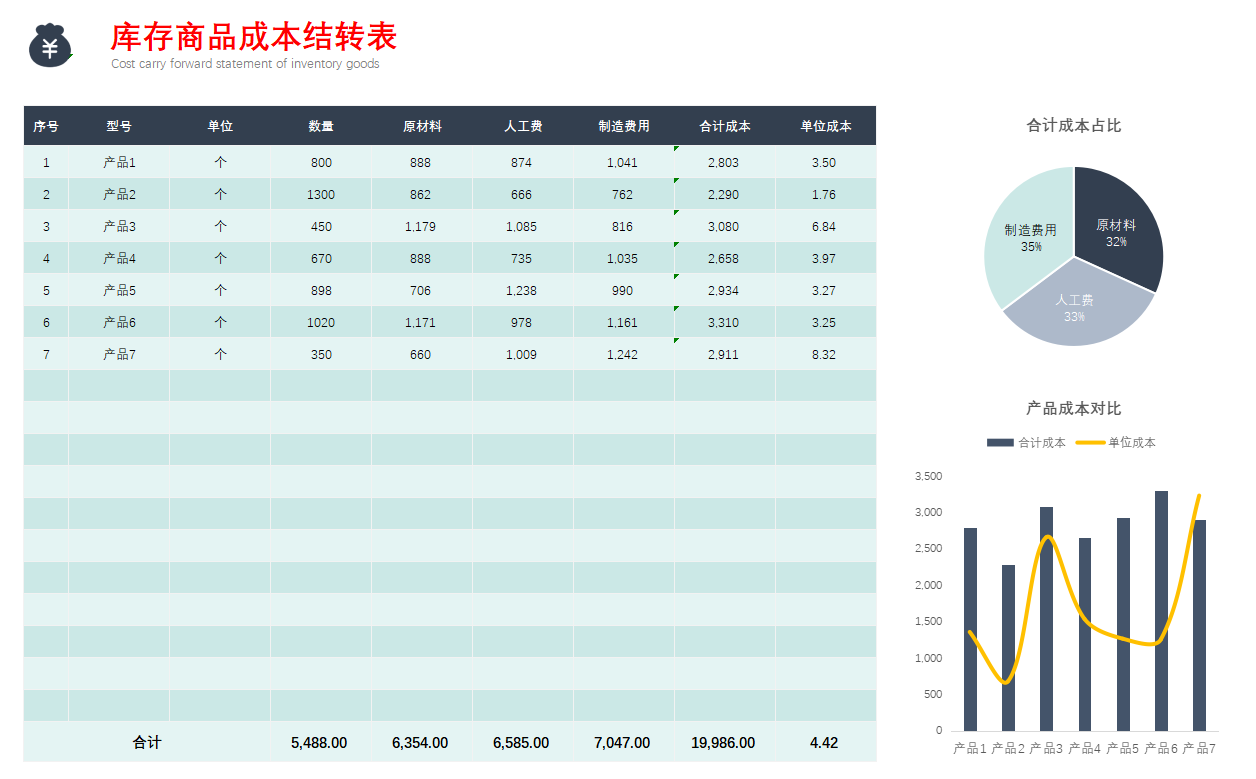Click the 库存商品成本结转表 title
This screenshot has width=1256, height=779.
pos(253,38)
